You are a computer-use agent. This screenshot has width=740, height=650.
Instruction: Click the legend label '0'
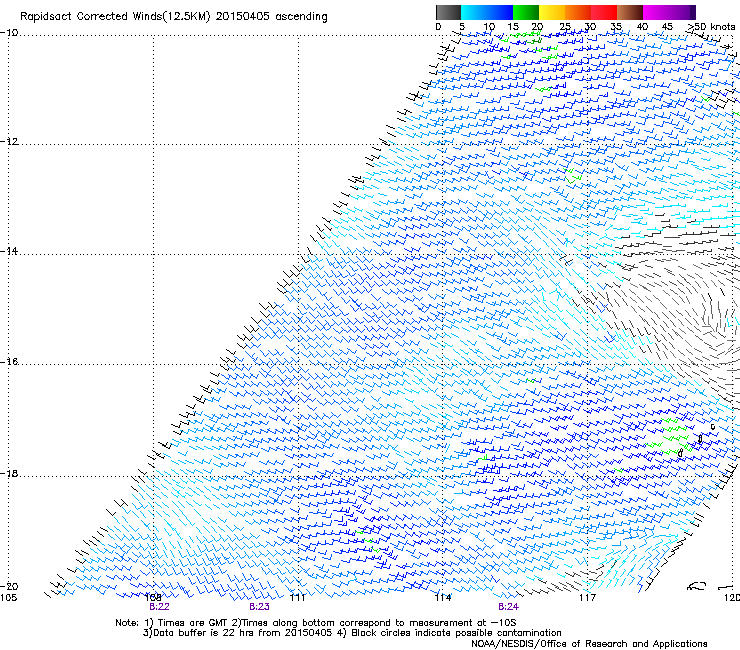point(438,27)
